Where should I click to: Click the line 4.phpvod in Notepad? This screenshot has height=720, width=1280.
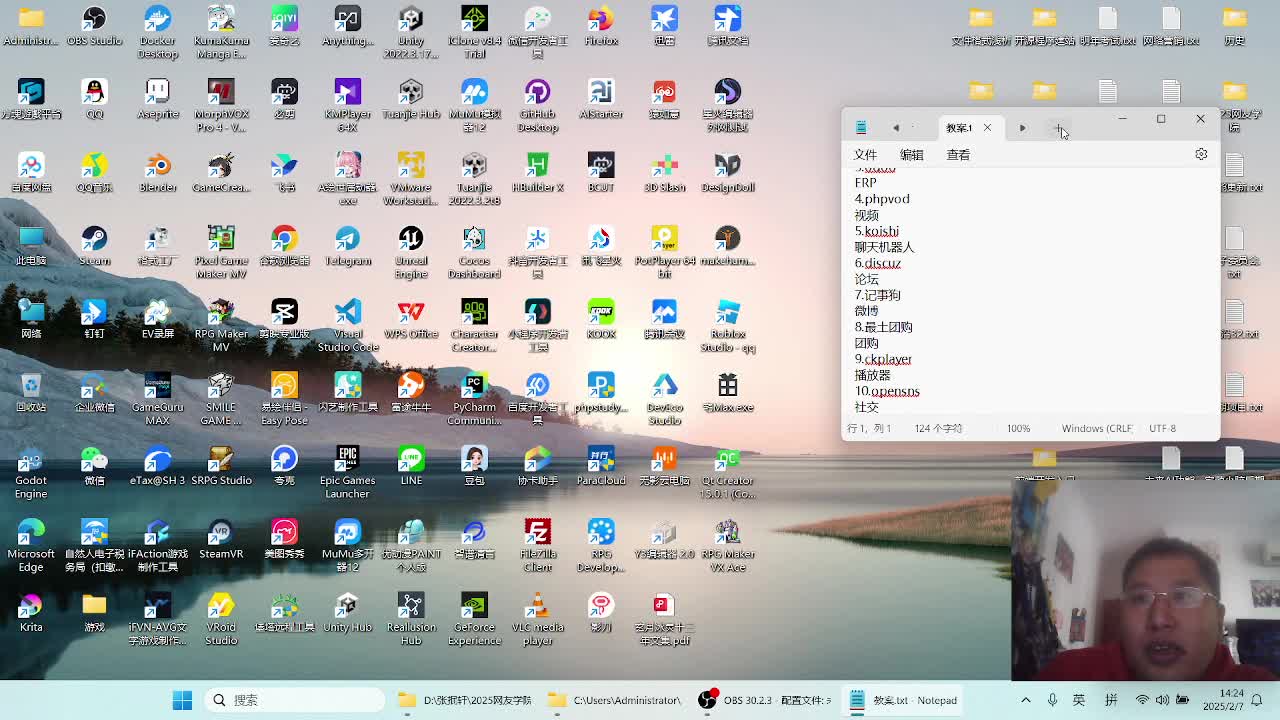(x=882, y=199)
